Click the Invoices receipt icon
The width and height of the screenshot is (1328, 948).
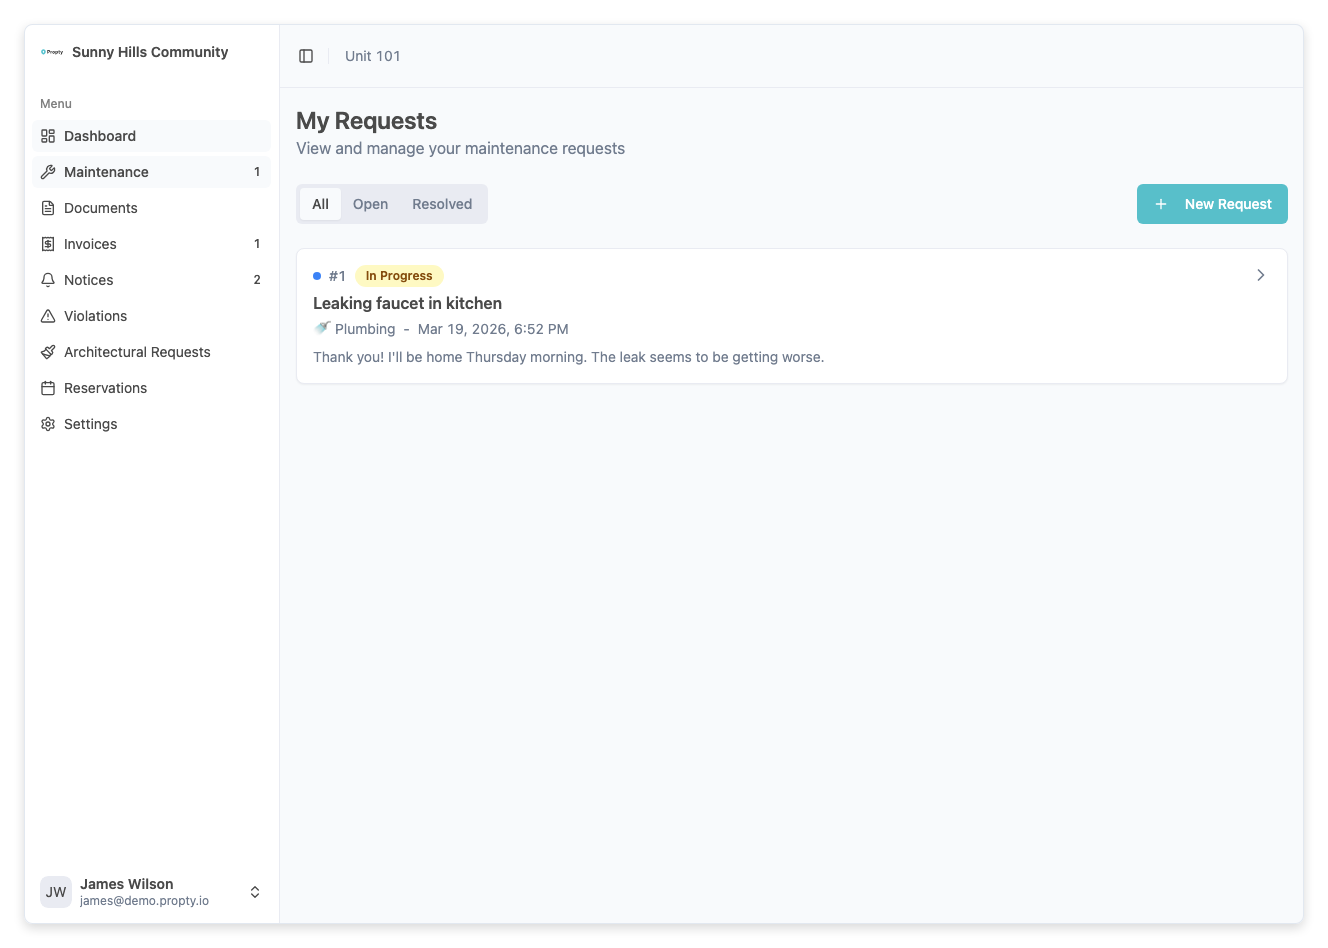coord(48,244)
